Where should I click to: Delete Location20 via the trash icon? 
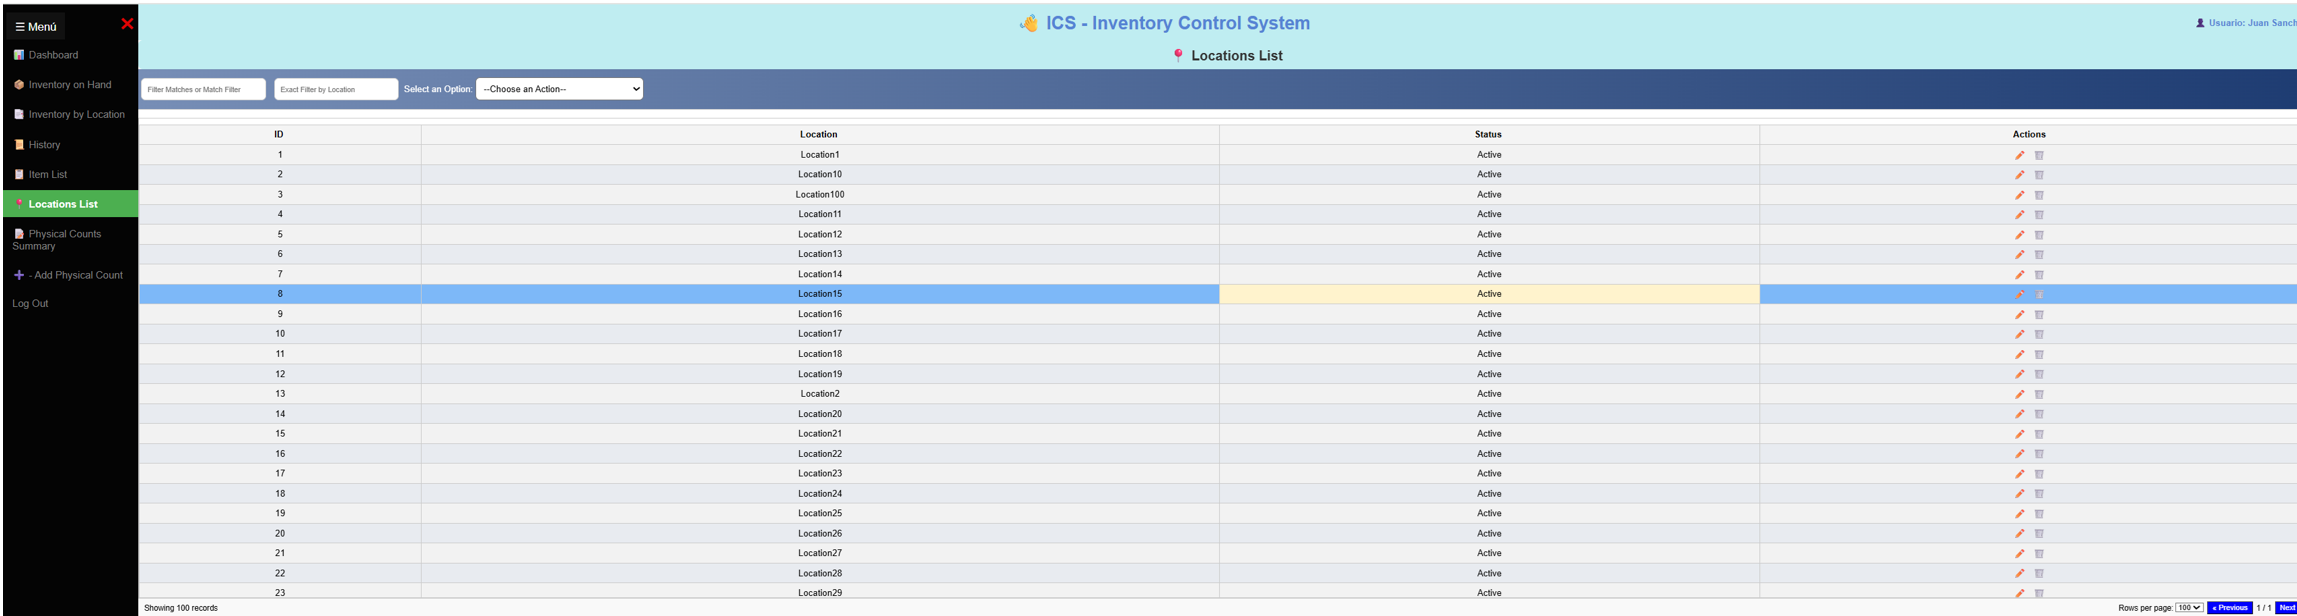click(2039, 414)
